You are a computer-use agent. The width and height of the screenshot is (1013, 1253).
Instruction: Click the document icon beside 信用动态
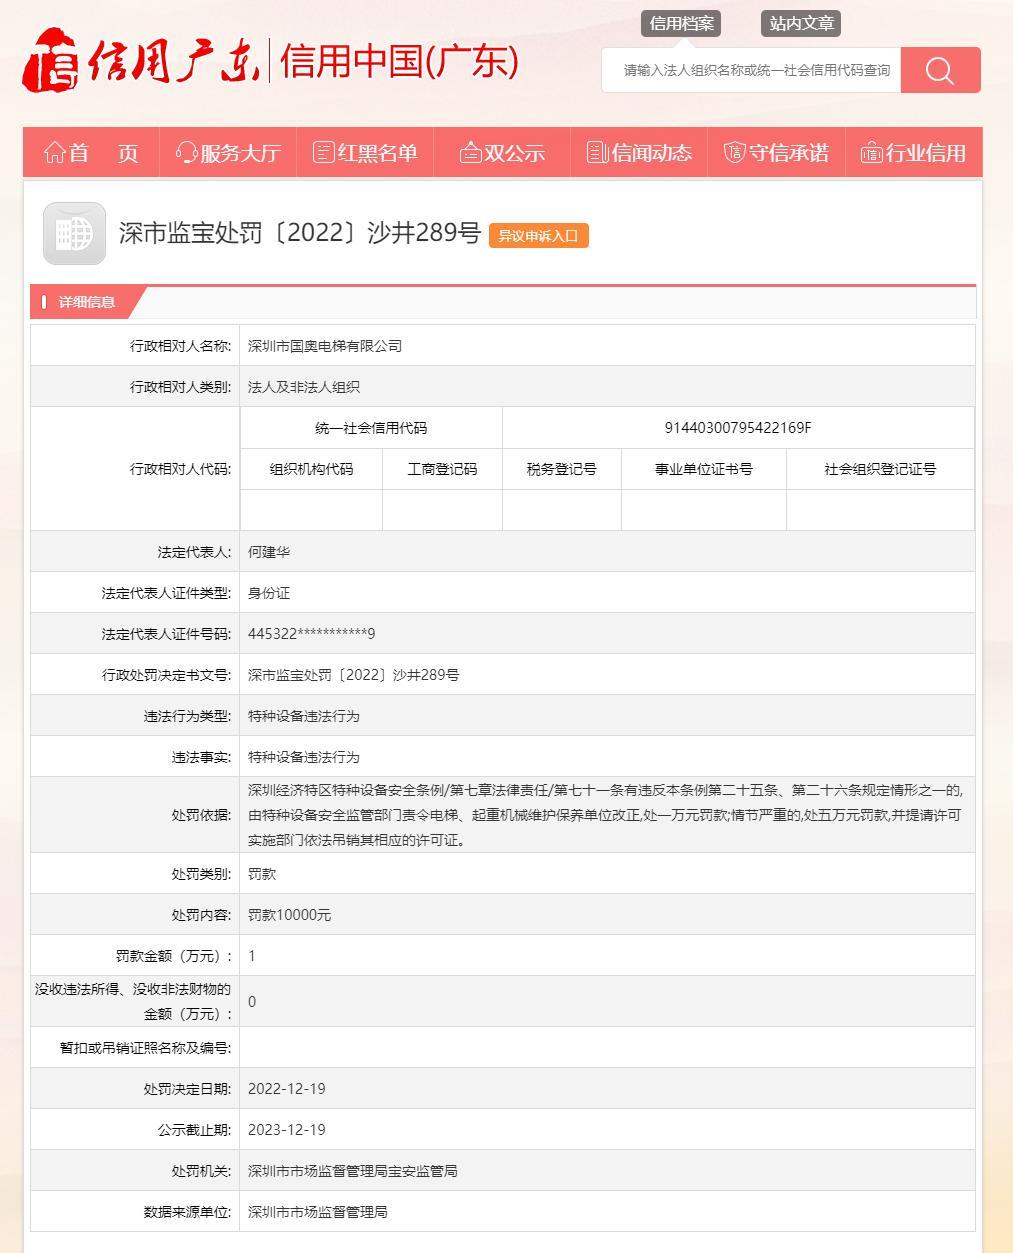click(x=597, y=153)
